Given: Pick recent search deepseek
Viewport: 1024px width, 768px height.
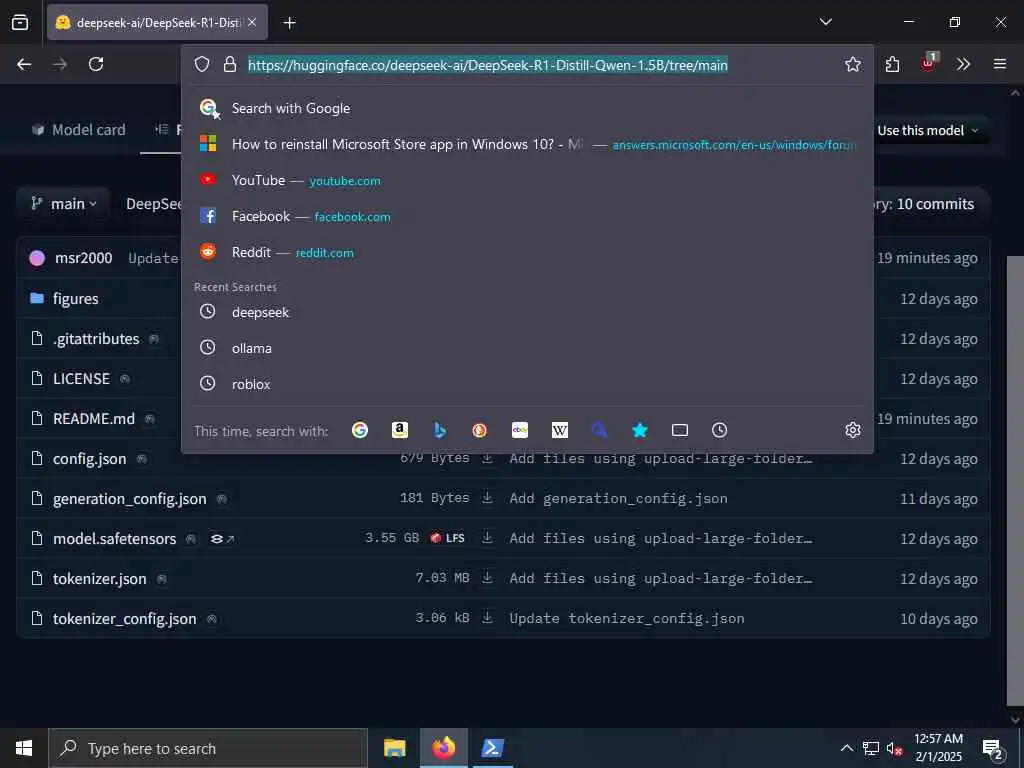Looking at the screenshot, I should tap(528, 312).
